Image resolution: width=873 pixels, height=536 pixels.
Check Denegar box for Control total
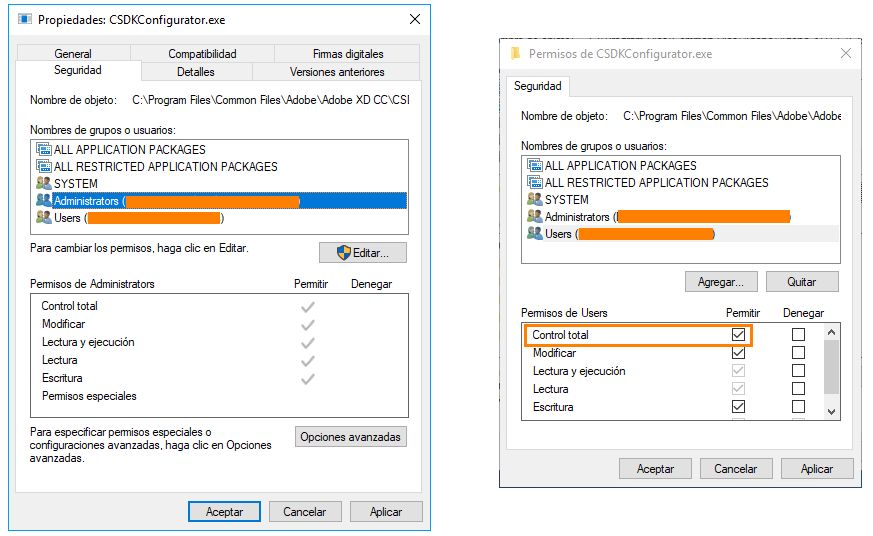point(798,335)
